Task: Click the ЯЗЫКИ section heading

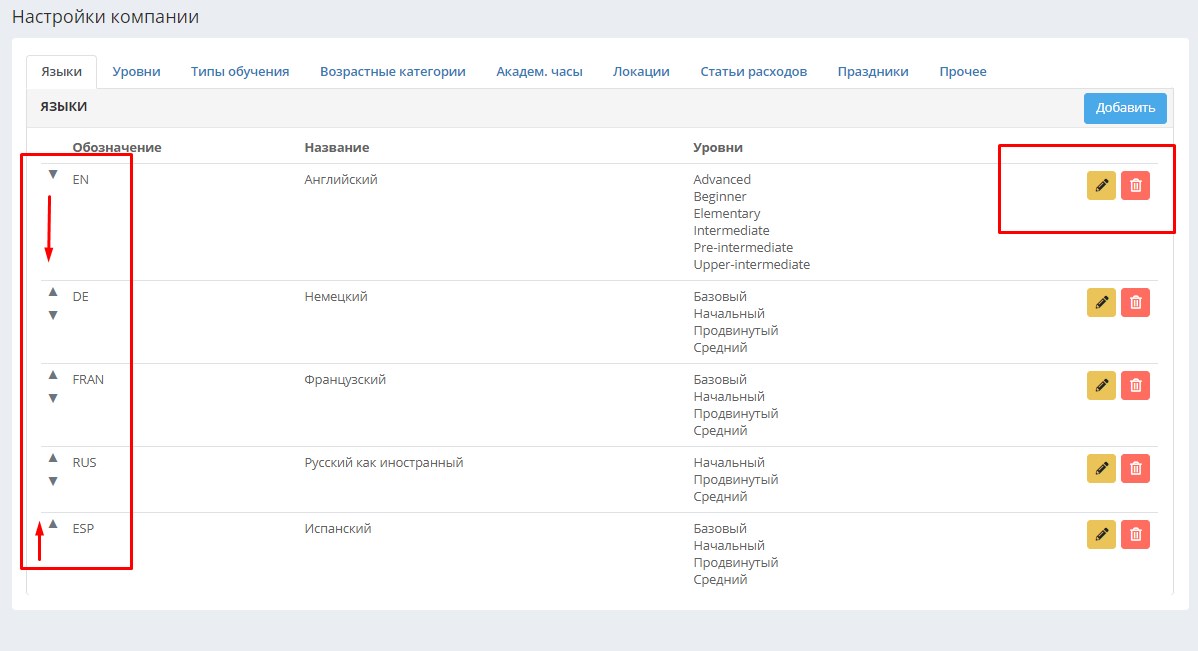Action: coord(63,107)
